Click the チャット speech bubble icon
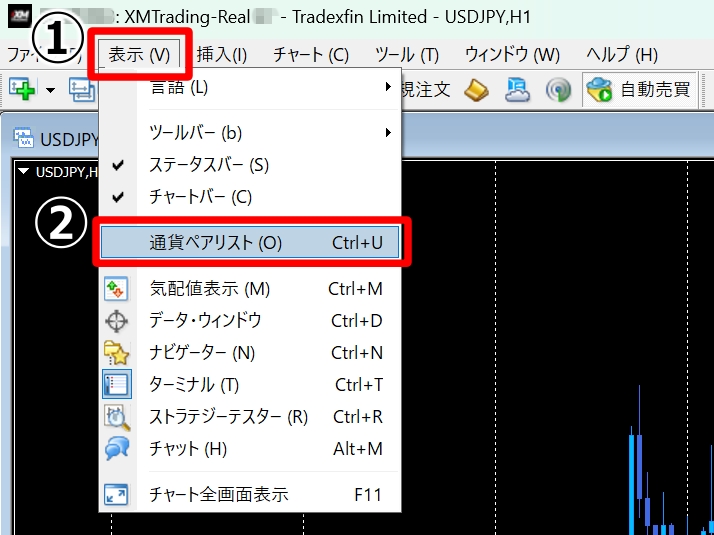This screenshot has width=714, height=535. coord(117,449)
